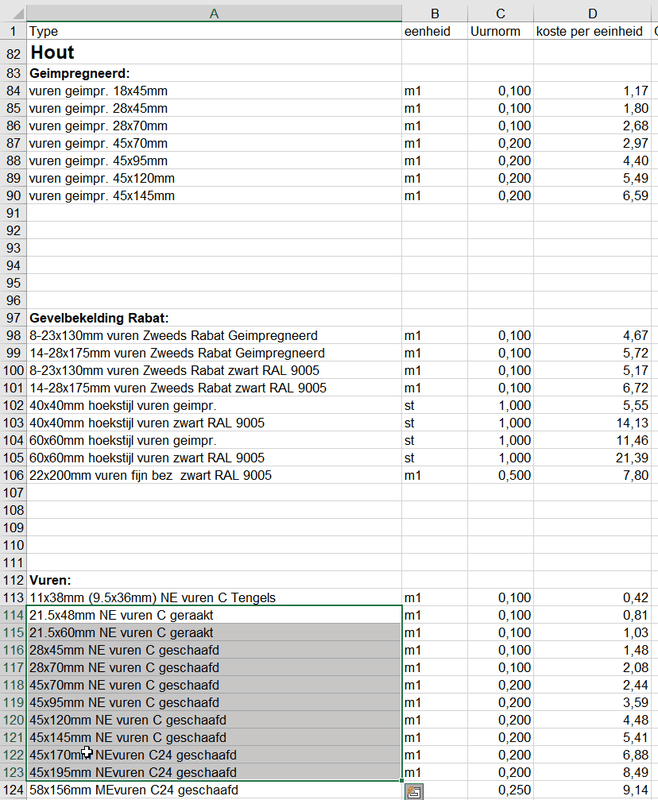658x800 pixels.
Task: Select column B header
Action: coord(435,14)
